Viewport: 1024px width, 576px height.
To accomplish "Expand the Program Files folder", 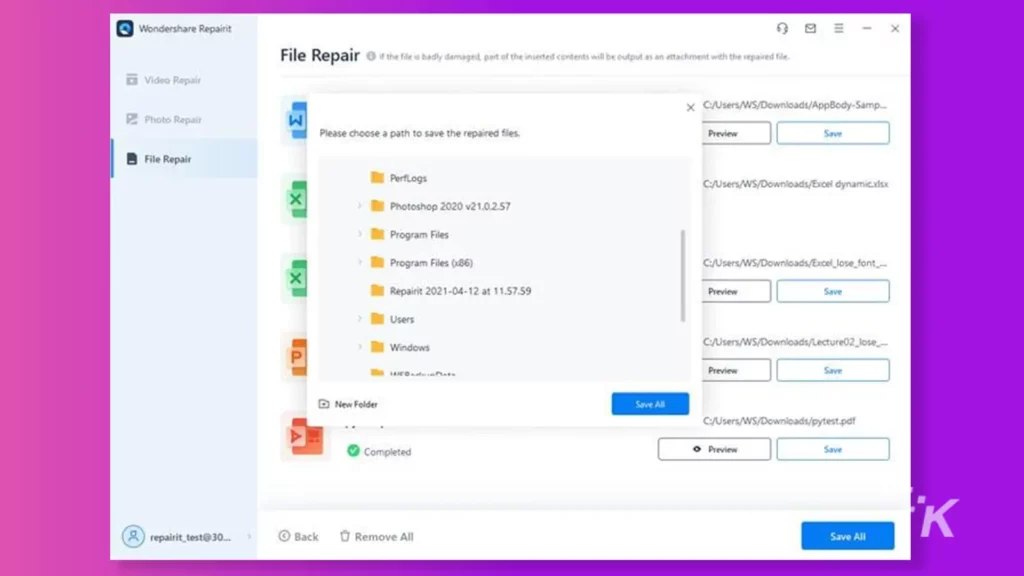I will pyautogui.click(x=359, y=234).
